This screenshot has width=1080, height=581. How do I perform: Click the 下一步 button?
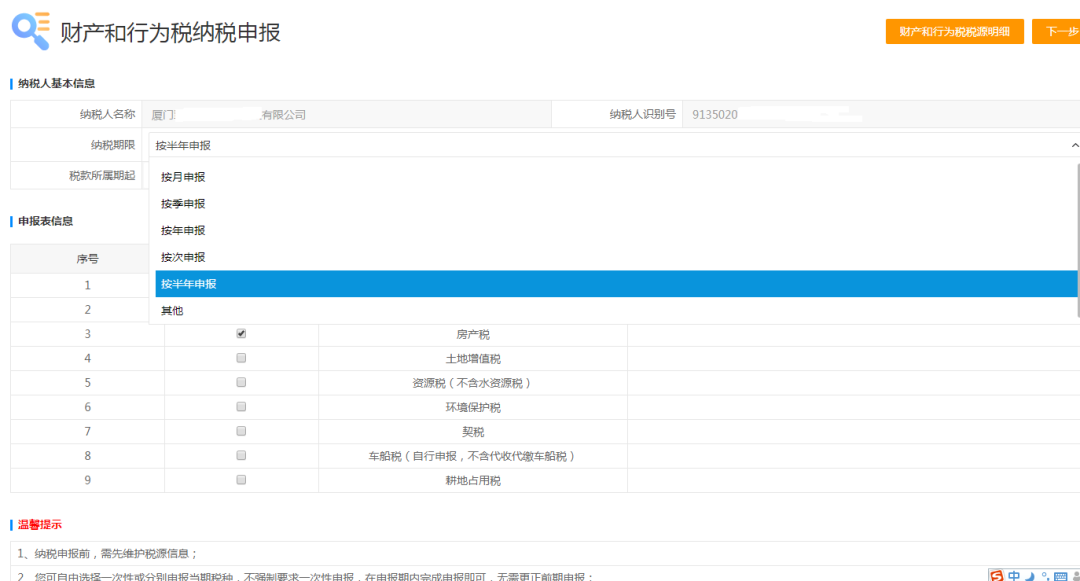point(1063,31)
